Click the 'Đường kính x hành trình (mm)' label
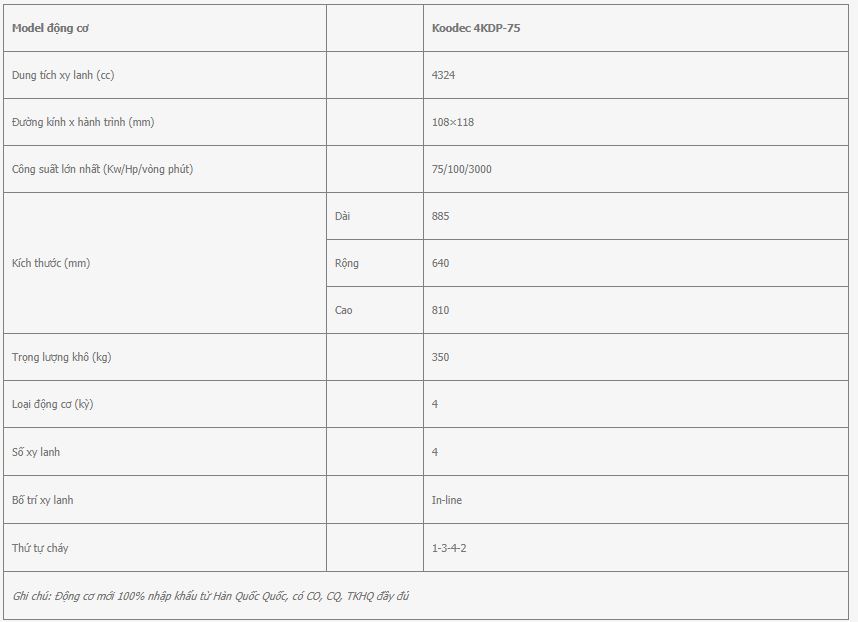 (x=83, y=122)
